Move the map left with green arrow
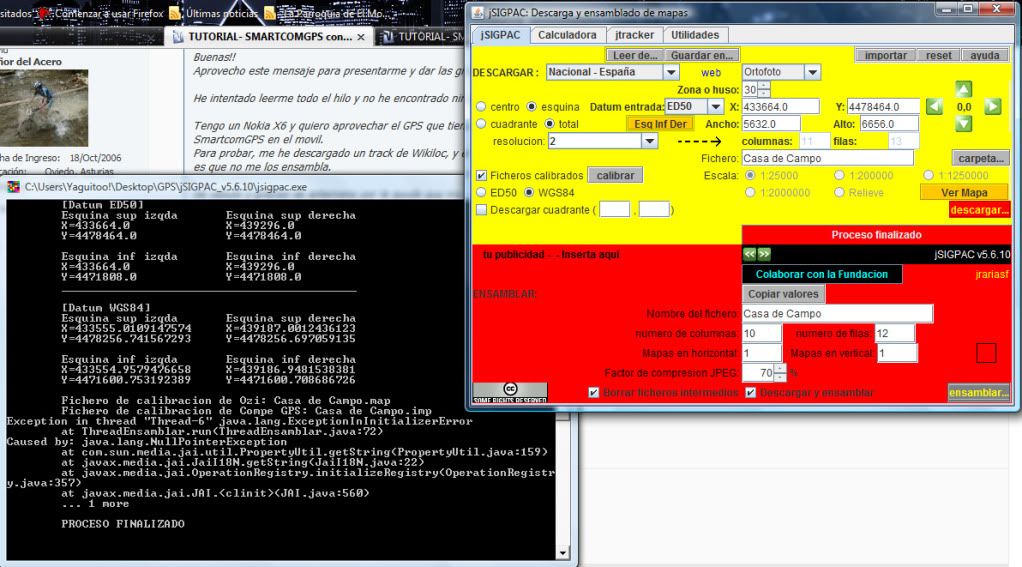1022x567 pixels. click(934, 106)
